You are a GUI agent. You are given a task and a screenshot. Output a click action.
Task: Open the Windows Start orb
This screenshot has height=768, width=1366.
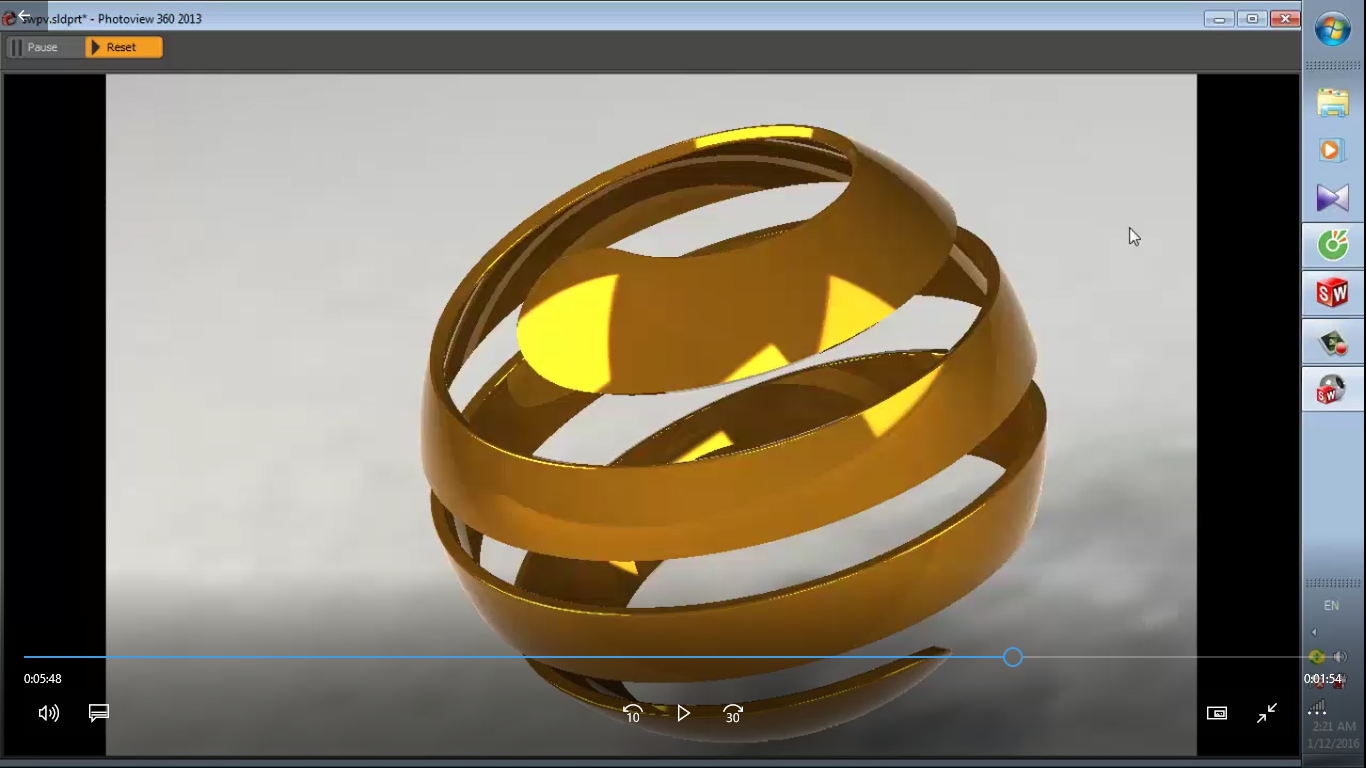[x=1333, y=29]
